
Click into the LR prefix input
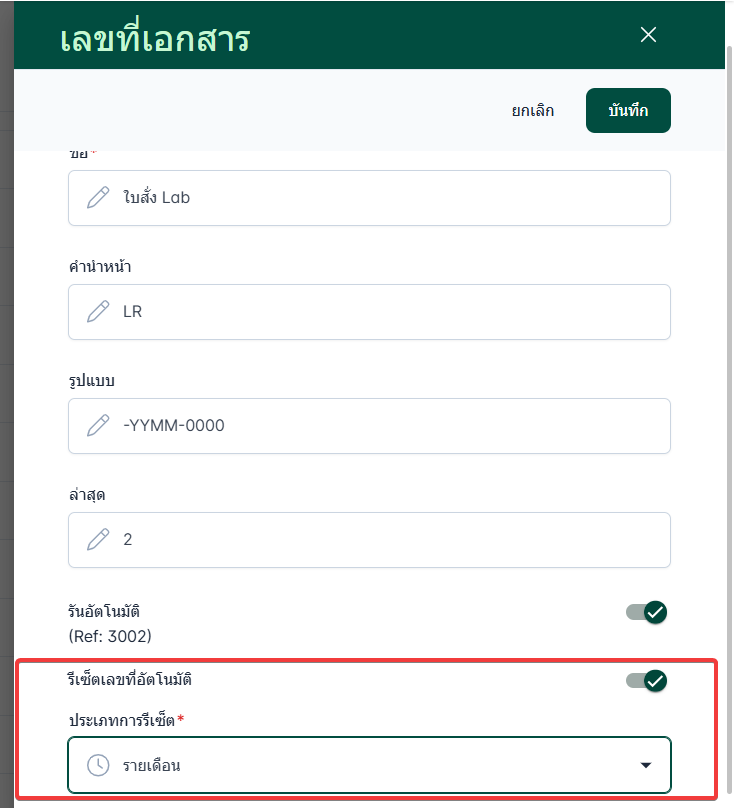[390, 312]
